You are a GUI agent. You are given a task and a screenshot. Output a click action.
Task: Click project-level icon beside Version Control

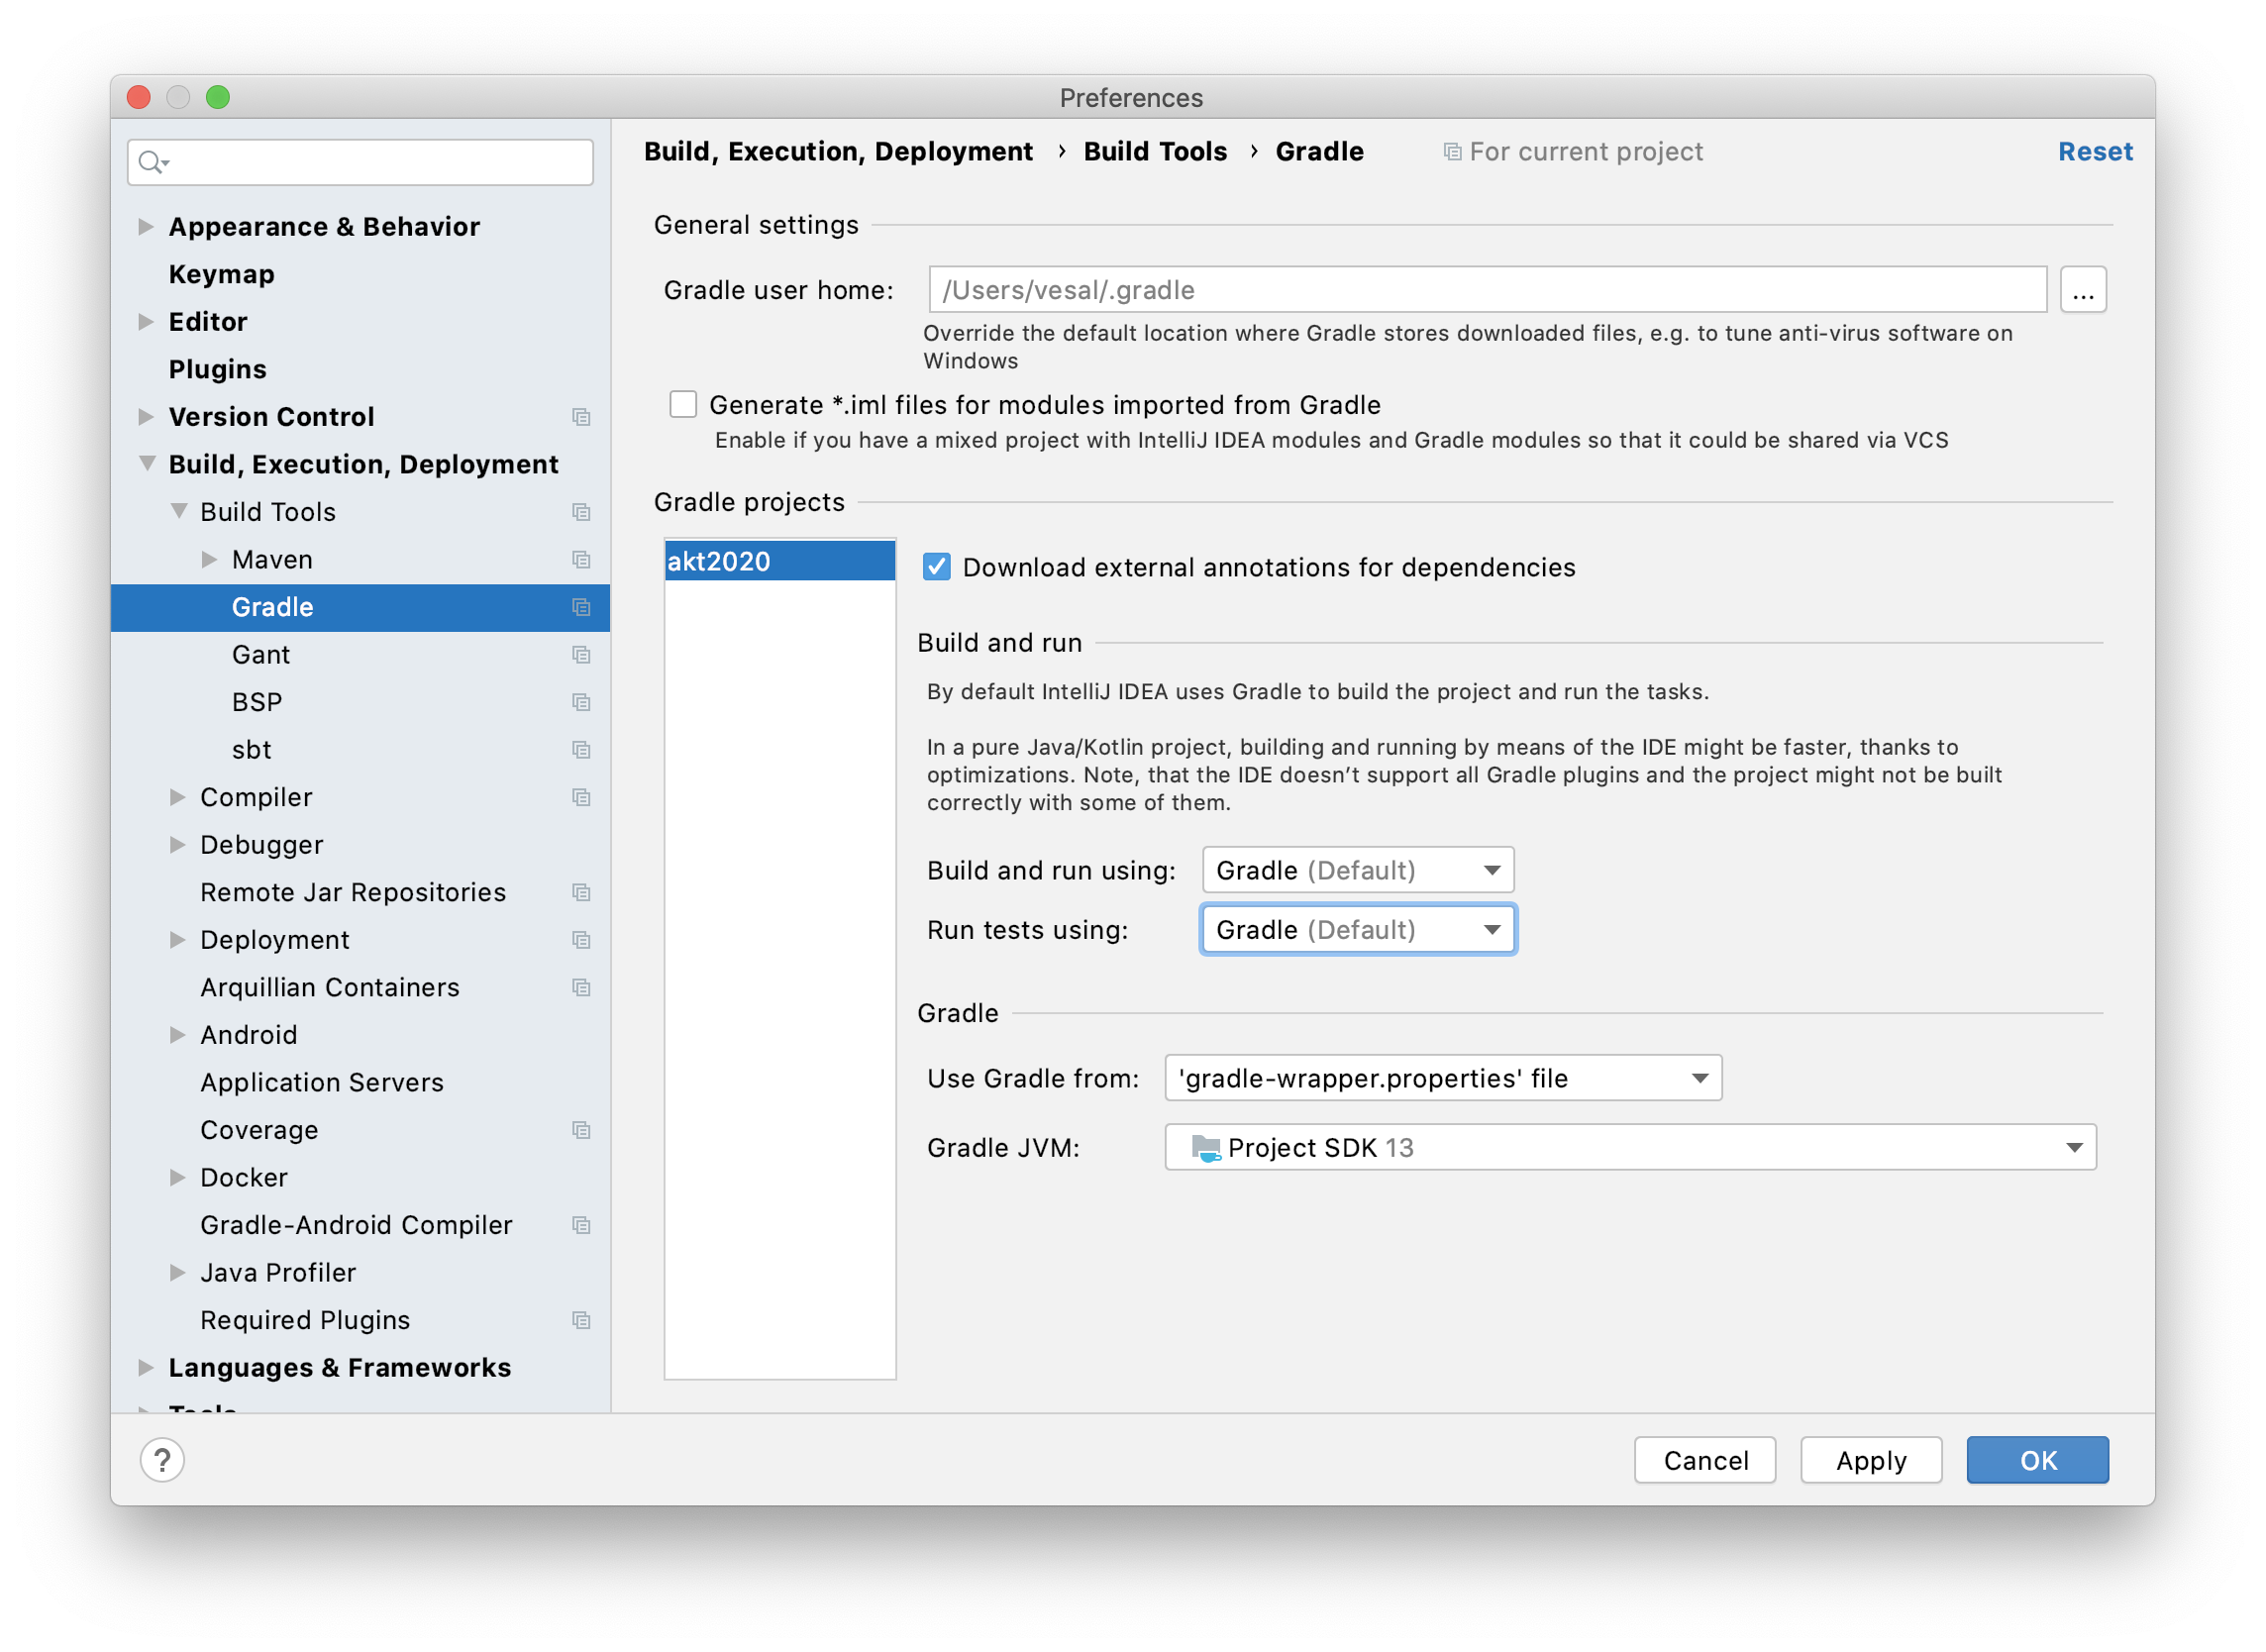coord(581,417)
